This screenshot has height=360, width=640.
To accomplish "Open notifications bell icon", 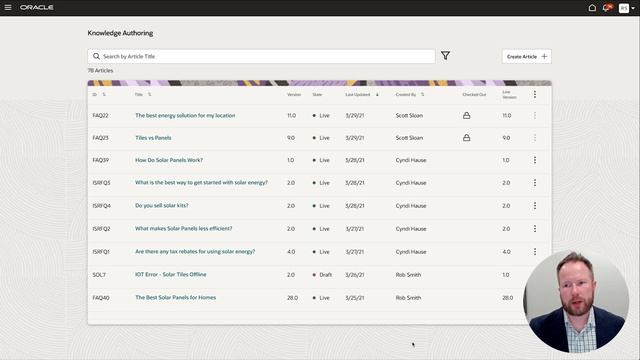I will click(607, 8).
